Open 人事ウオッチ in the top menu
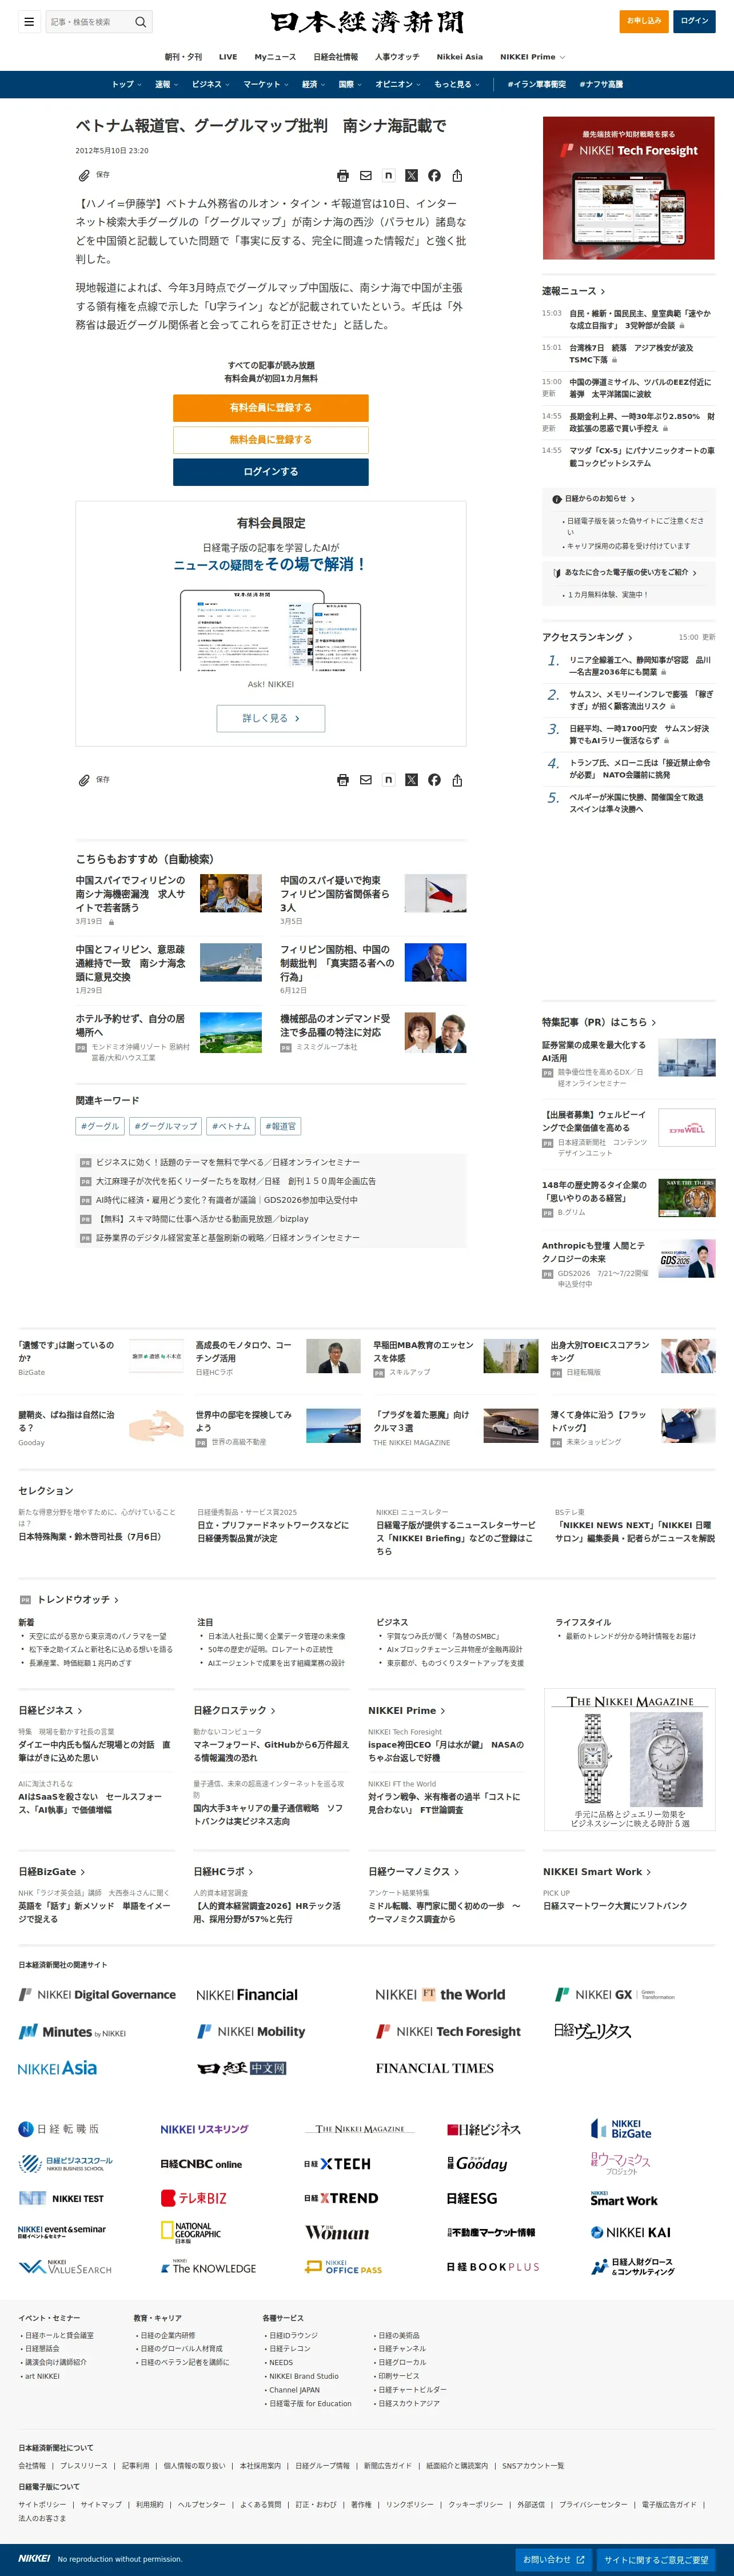734x2576 pixels. coord(397,57)
